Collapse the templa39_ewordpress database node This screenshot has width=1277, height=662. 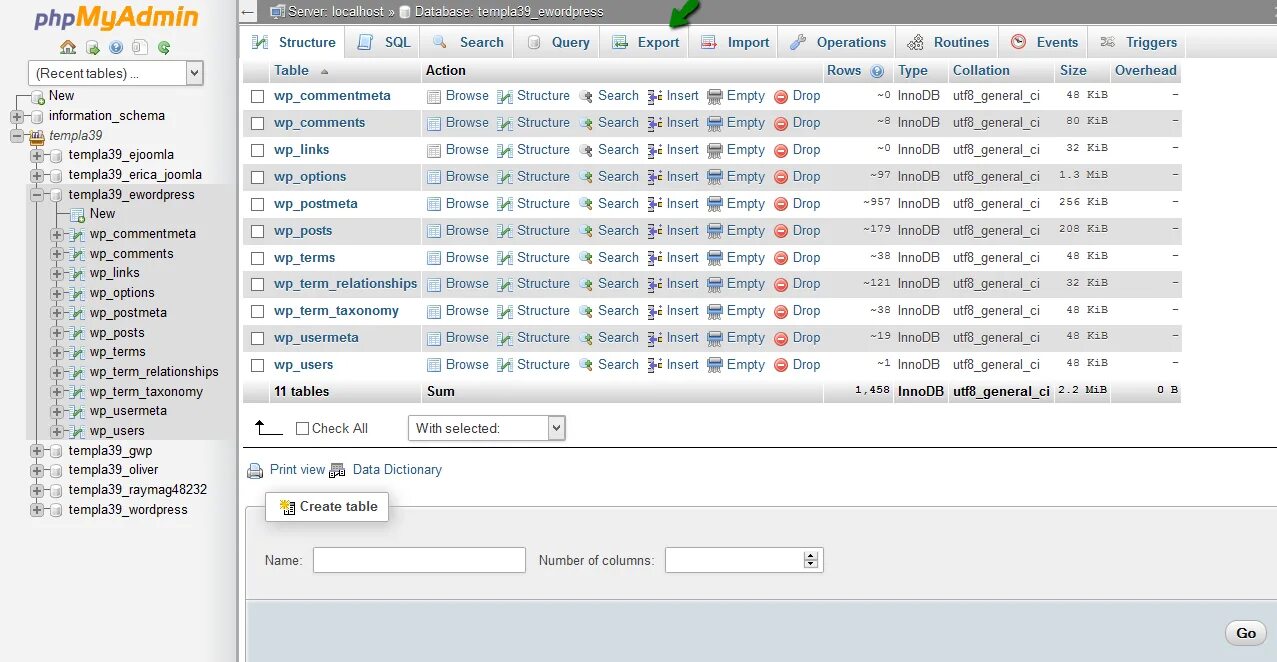click(x=37, y=195)
